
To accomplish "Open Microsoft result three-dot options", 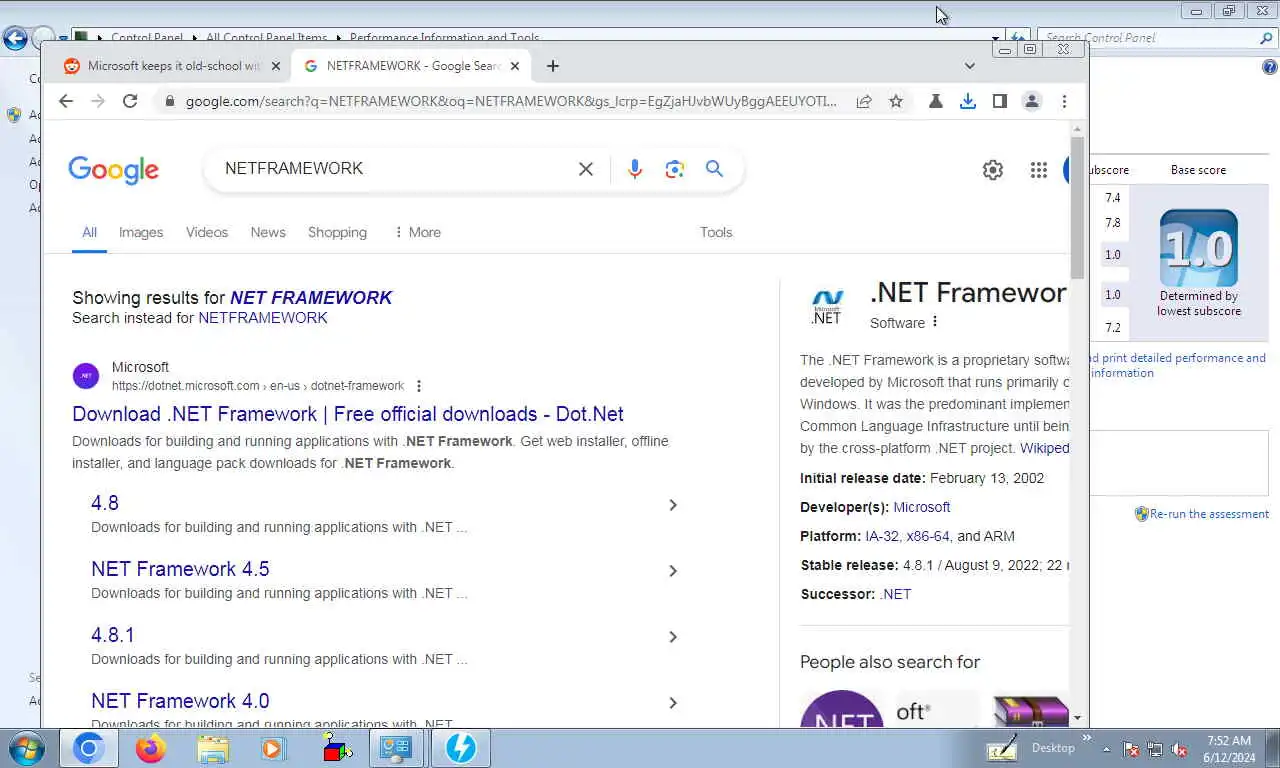I will (x=419, y=386).
